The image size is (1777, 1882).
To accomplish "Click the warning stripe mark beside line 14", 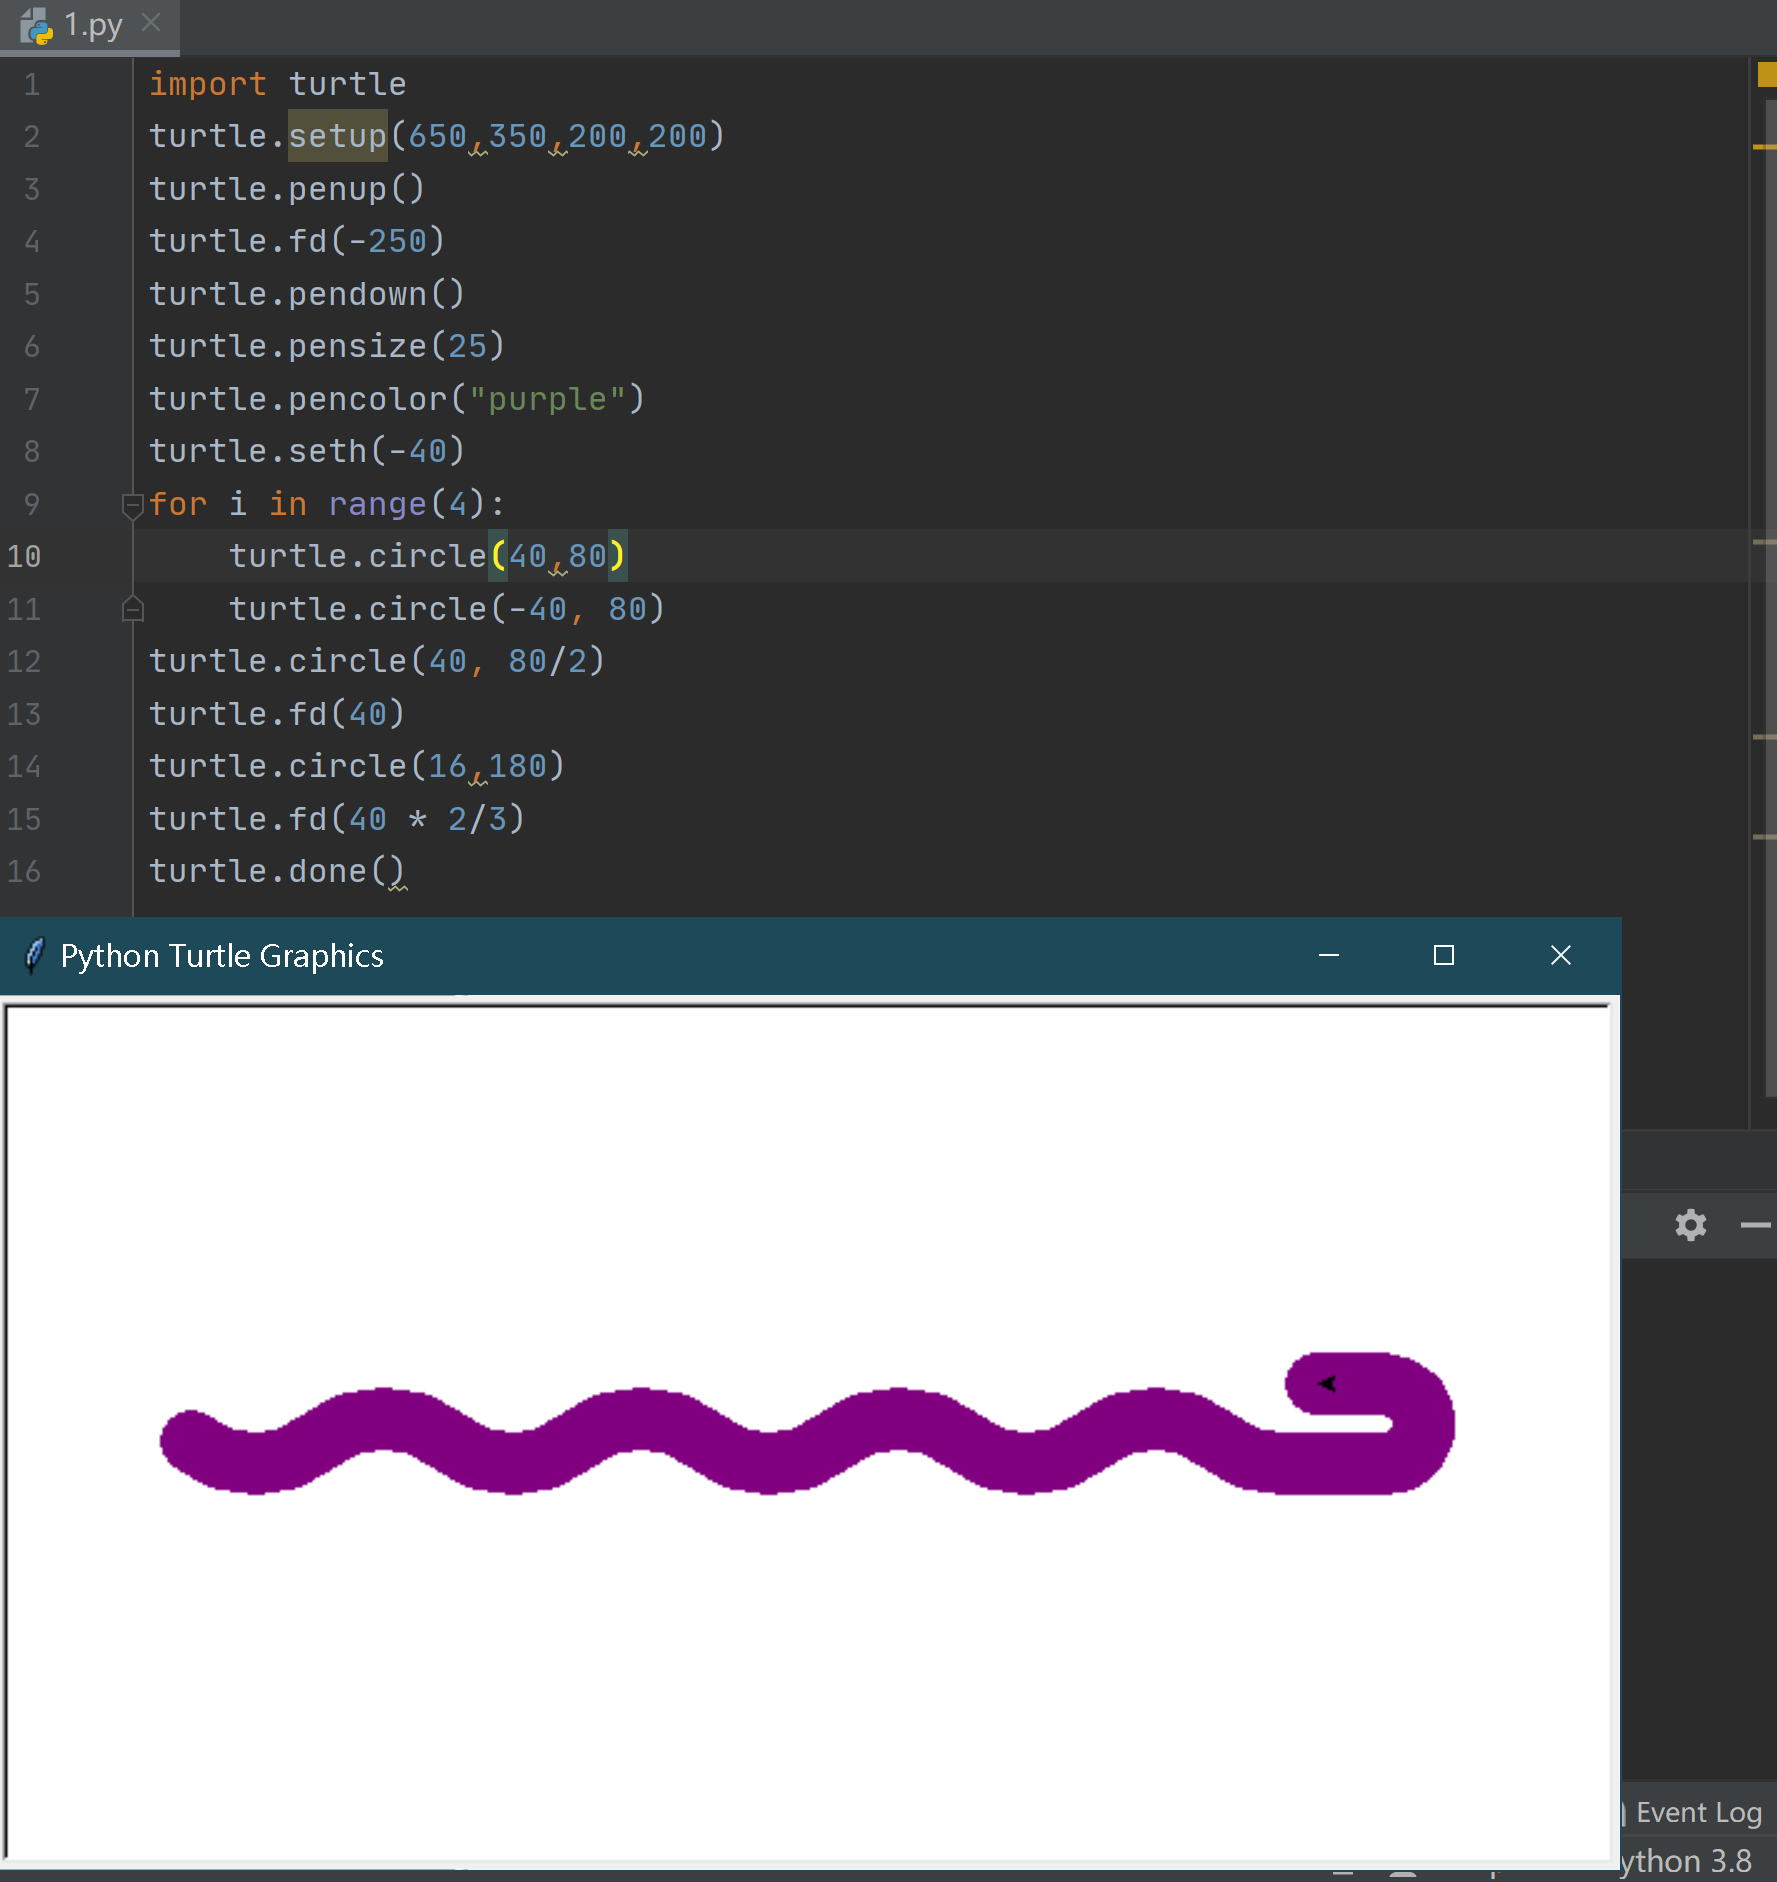I will pos(1765,737).
